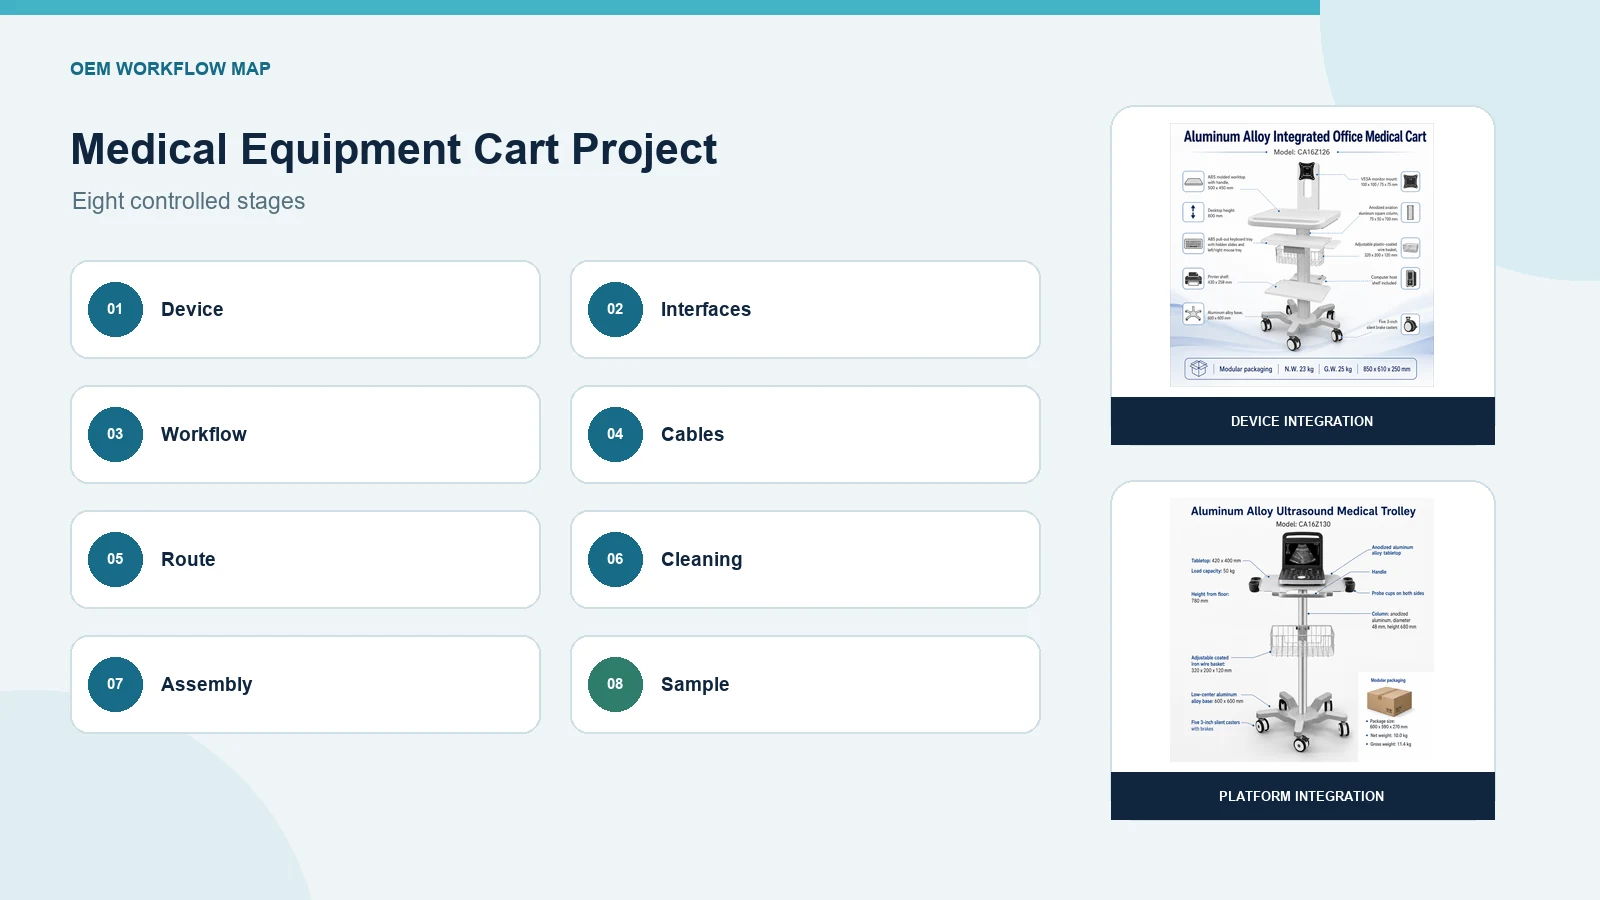Click the 03 circle badge beside Workflow
The image size is (1600, 900).
click(x=115, y=434)
